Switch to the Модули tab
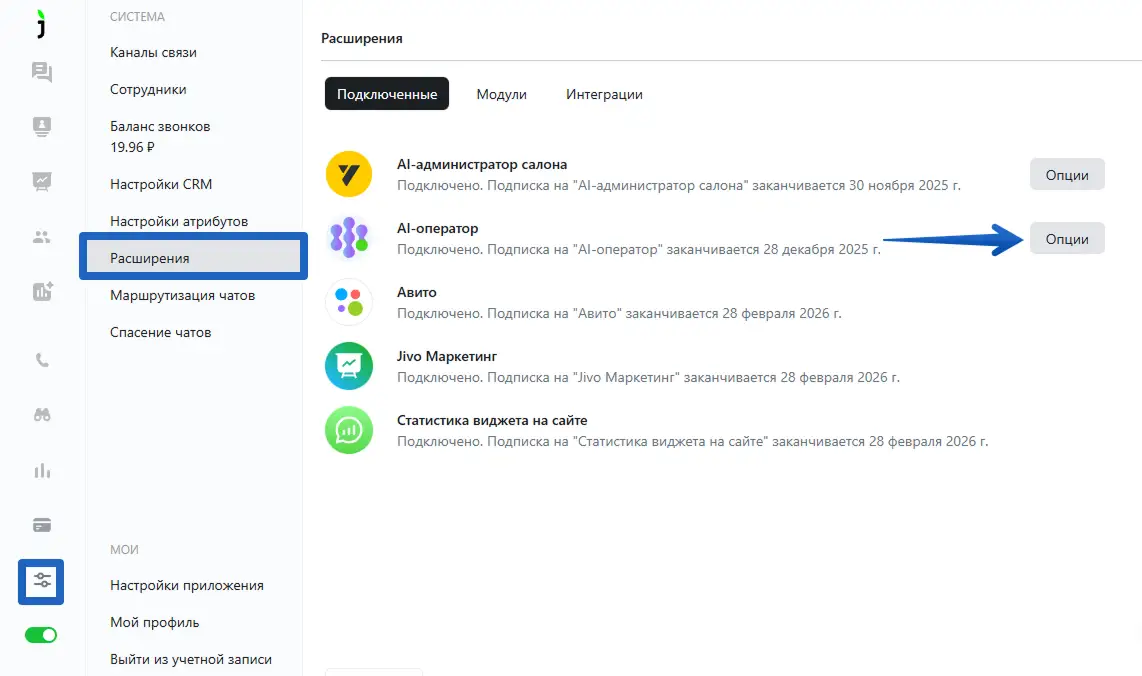1142x676 pixels. (x=501, y=94)
